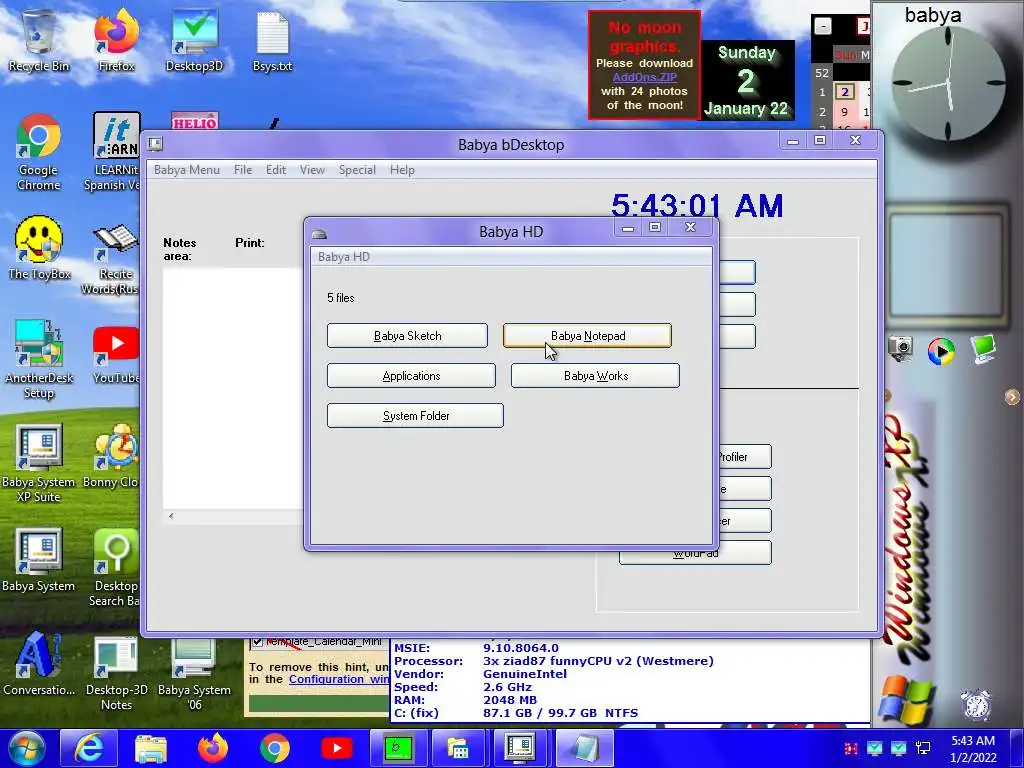Viewport: 1024px width, 768px height.
Task: Open the Edit menu in Babya bDesktop
Action: click(x=276, y=170)
